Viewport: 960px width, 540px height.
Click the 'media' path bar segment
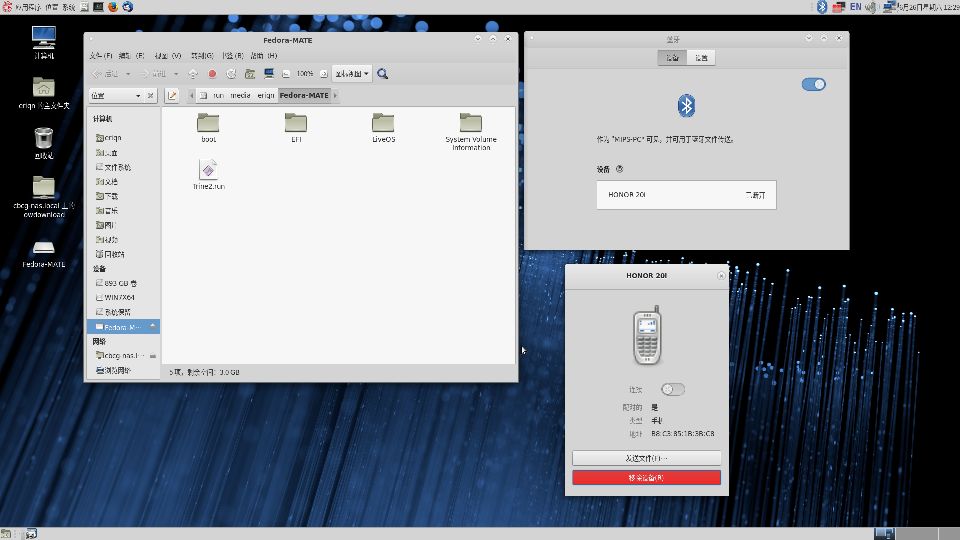coord(240,96)
